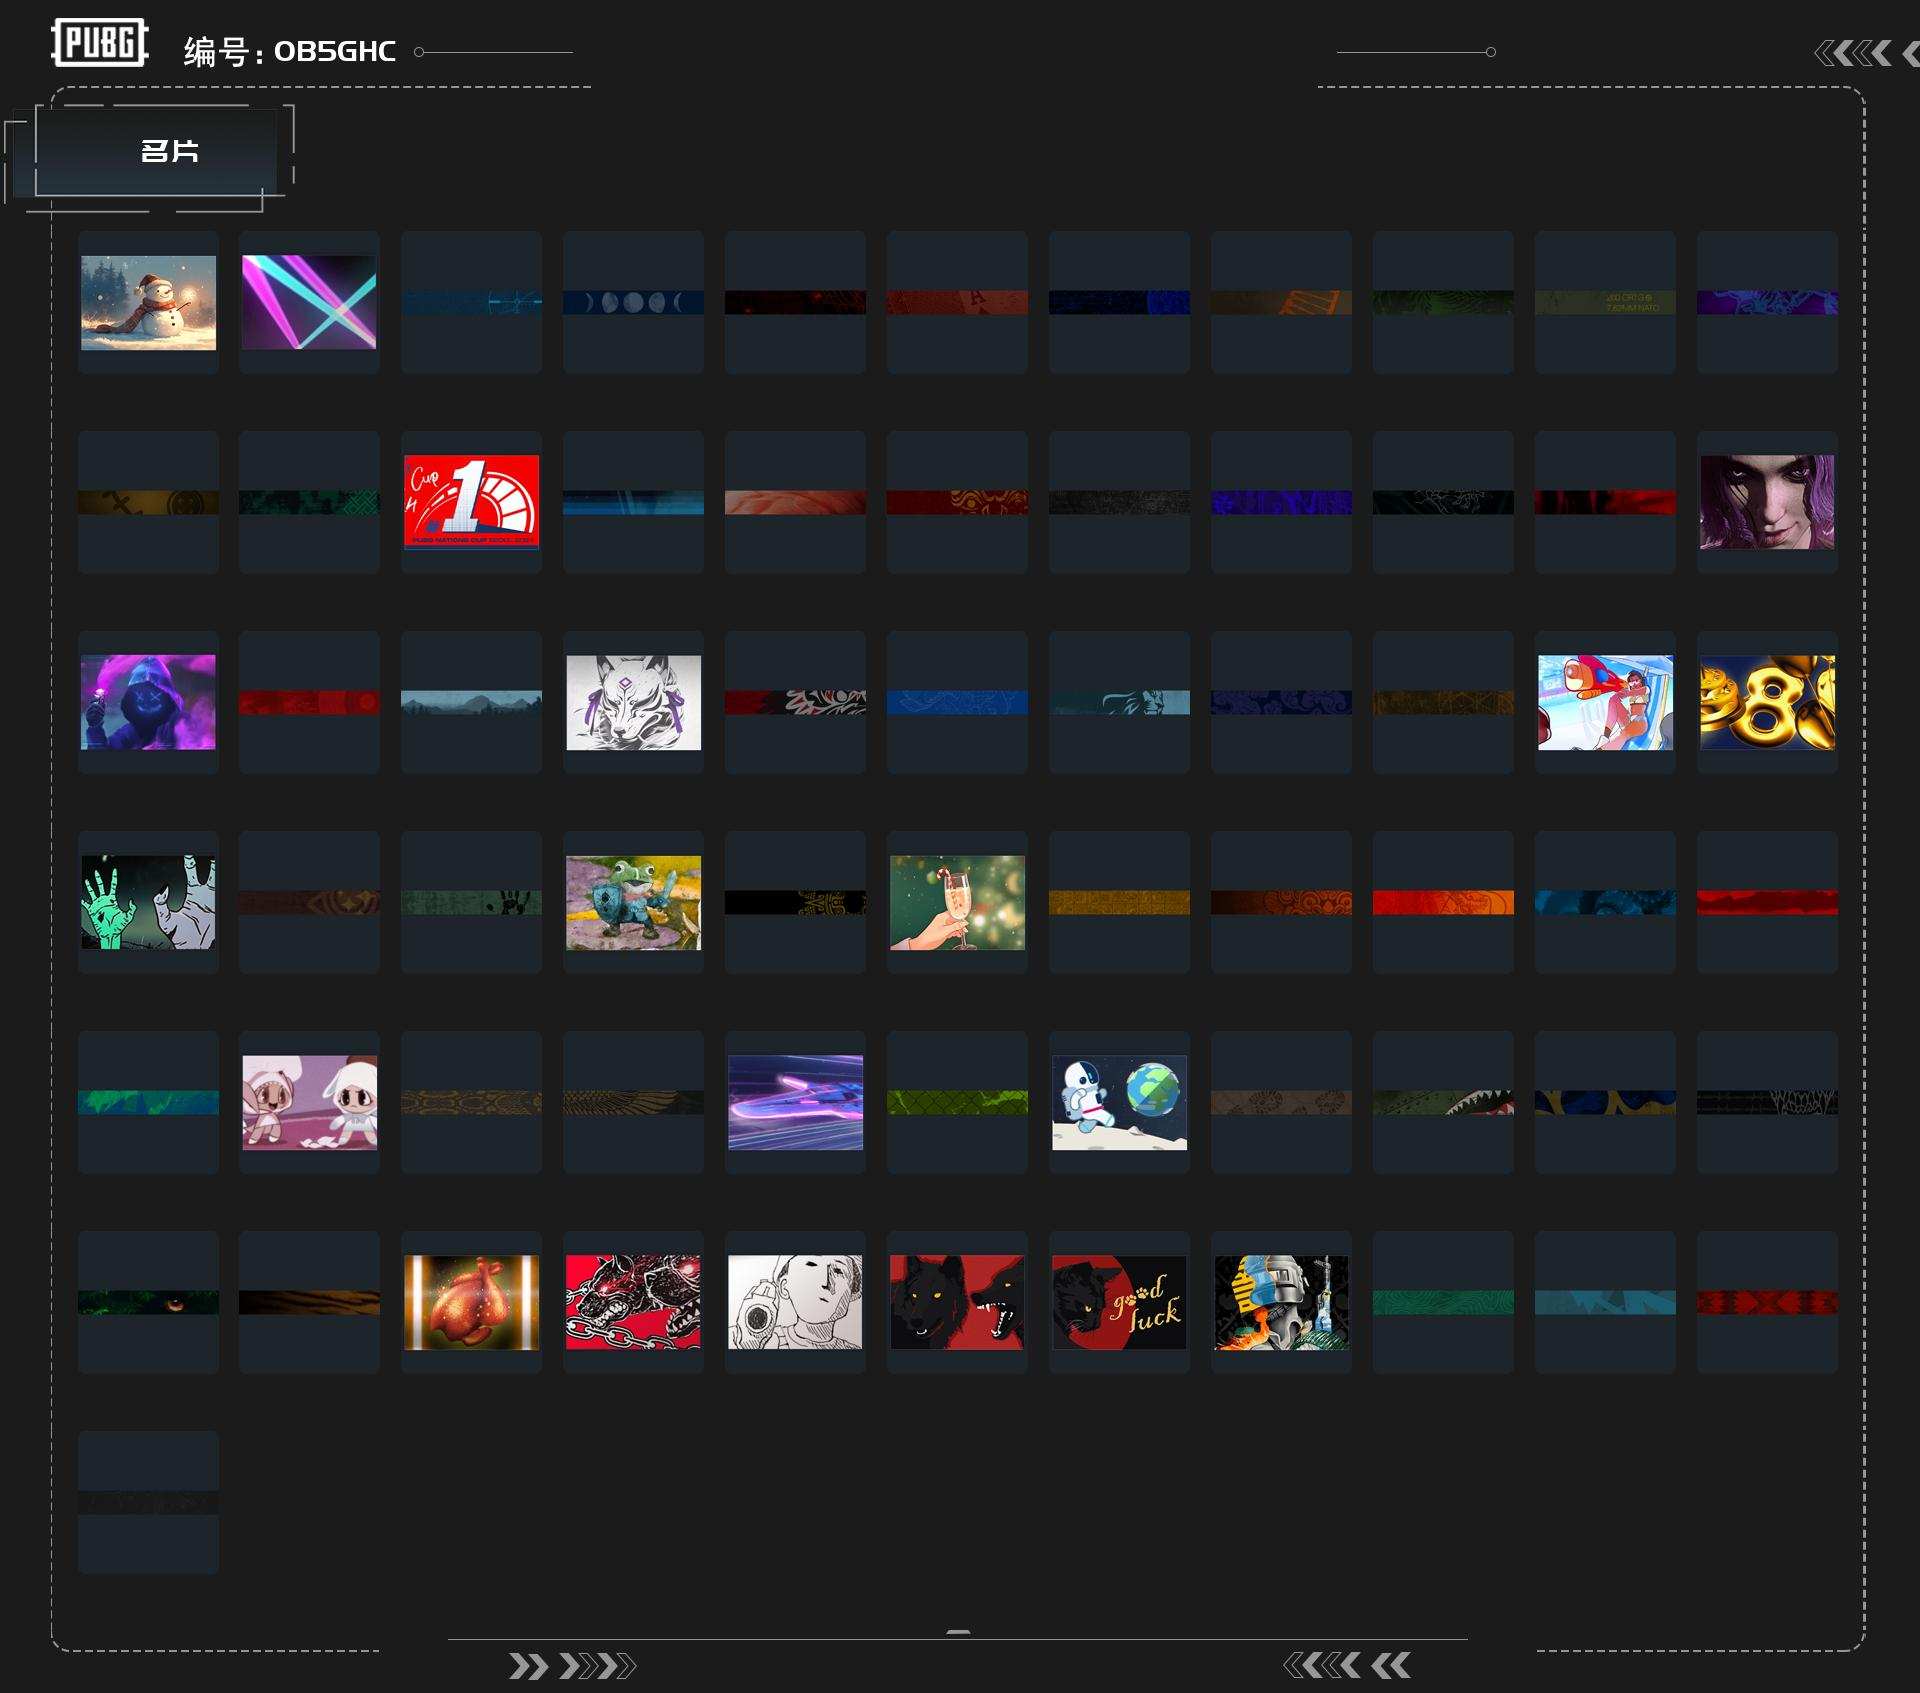
Task: Pick the purple-haired woman nameplate
Action: tap(1767, 502)
